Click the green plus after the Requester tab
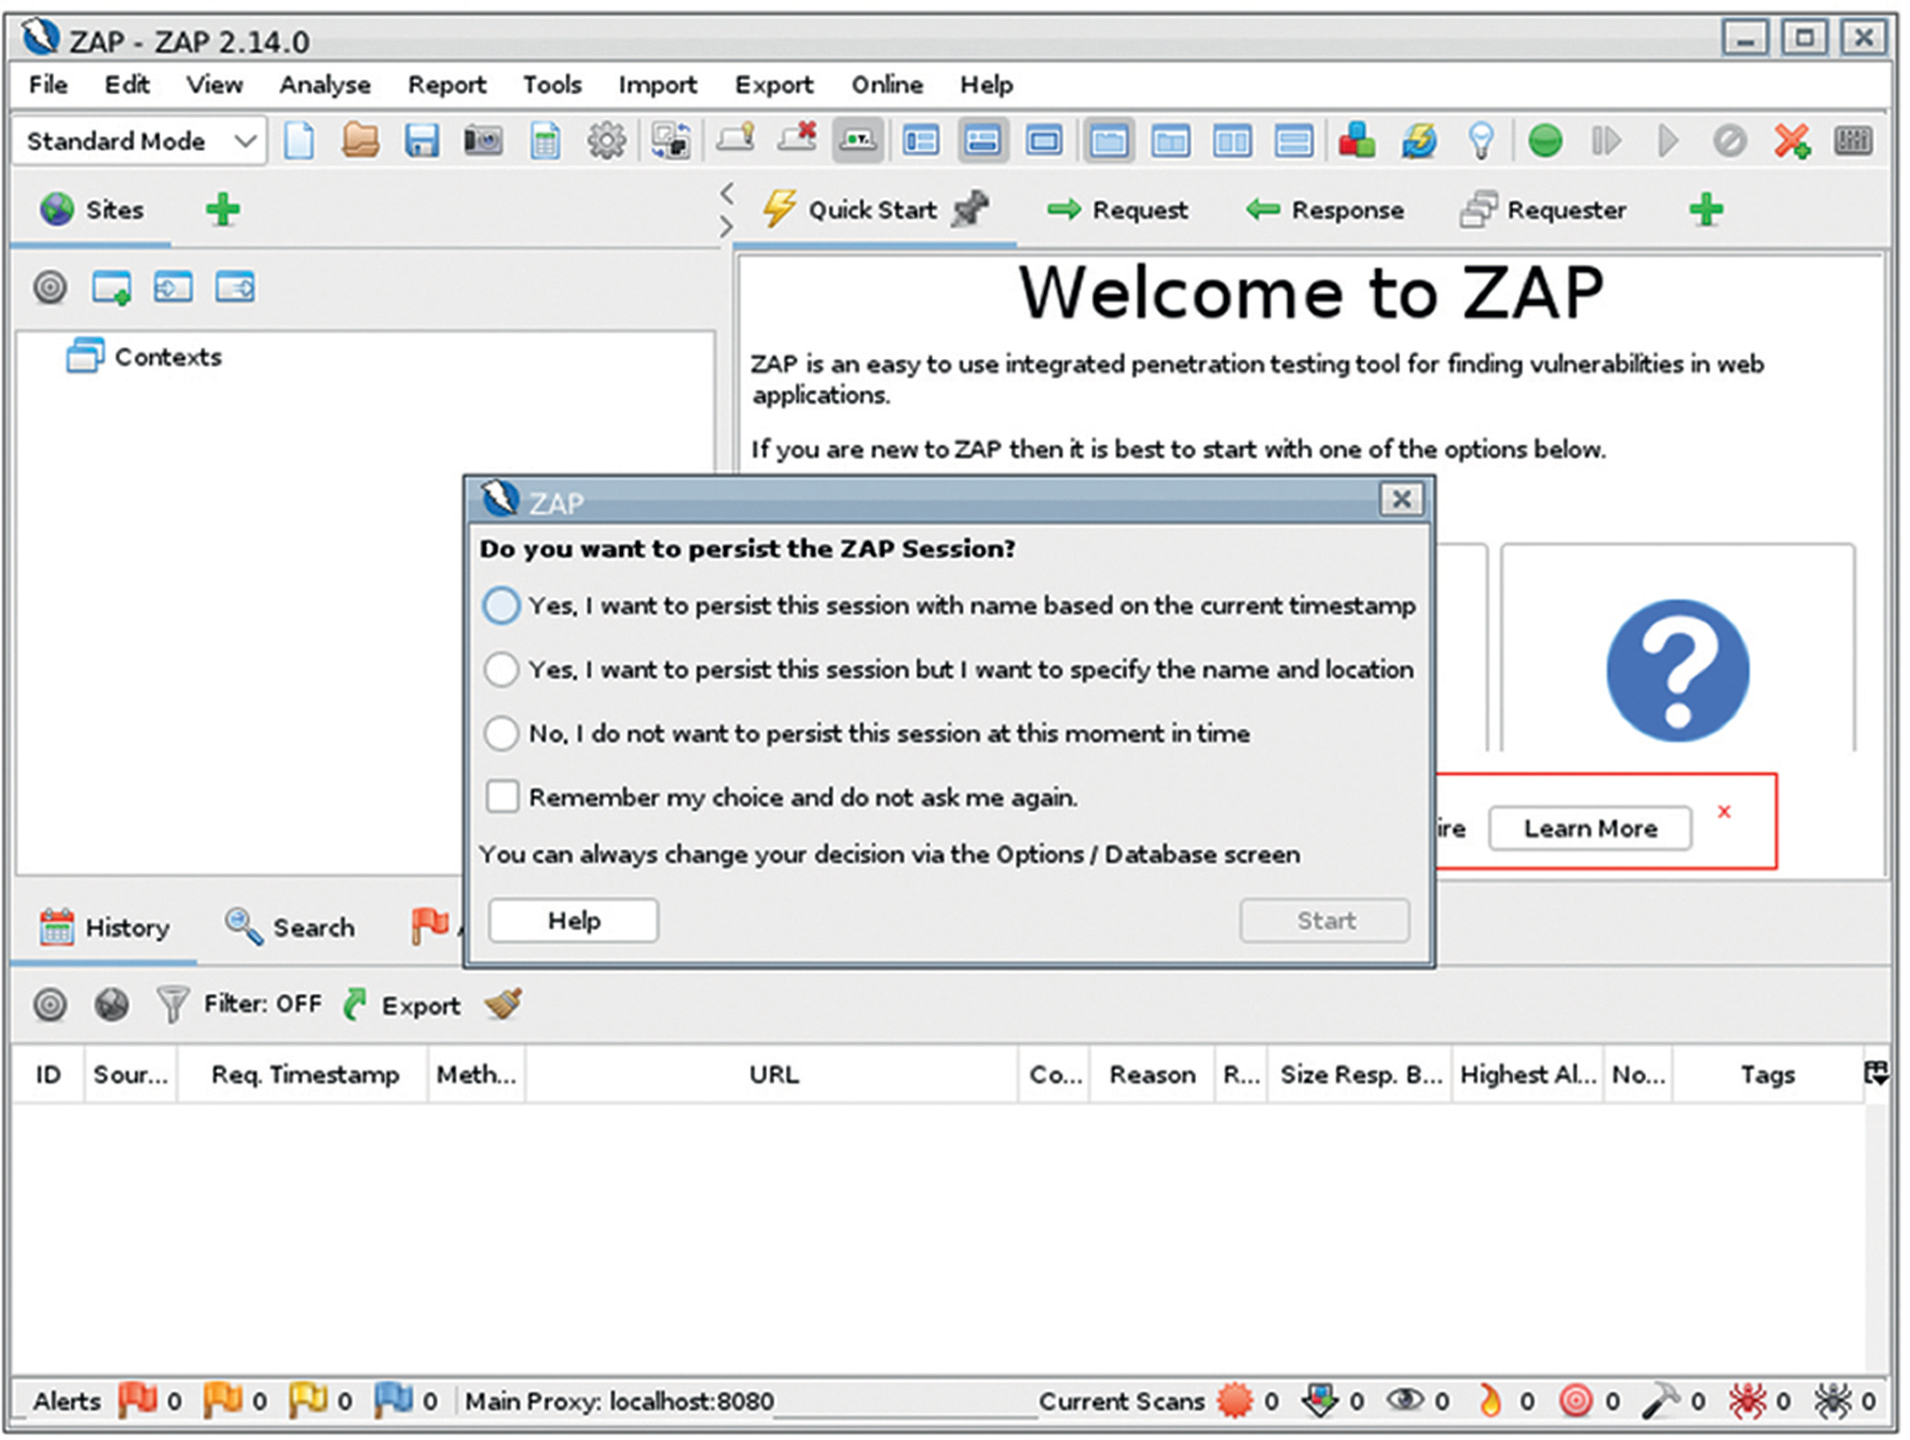Viewport: 1910px width, 1440px height. 1706,210
